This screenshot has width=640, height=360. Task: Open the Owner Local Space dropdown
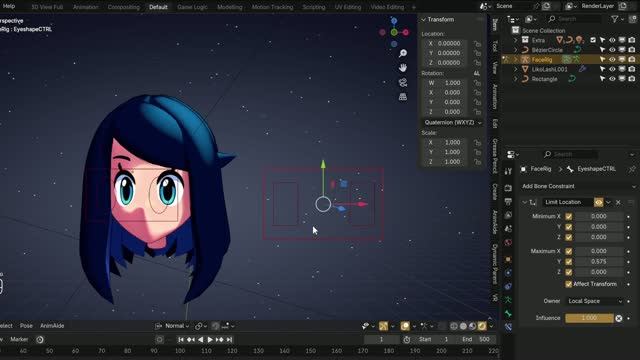click(595, 301)
